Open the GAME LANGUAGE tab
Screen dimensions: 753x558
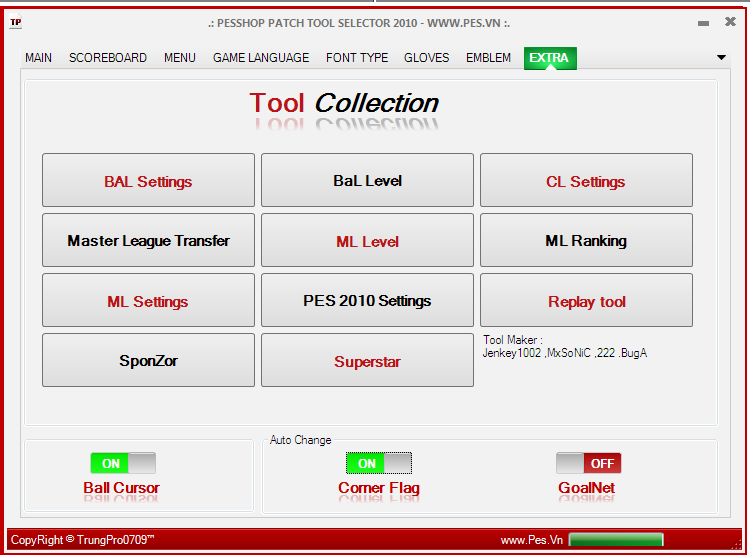[261, 58]
